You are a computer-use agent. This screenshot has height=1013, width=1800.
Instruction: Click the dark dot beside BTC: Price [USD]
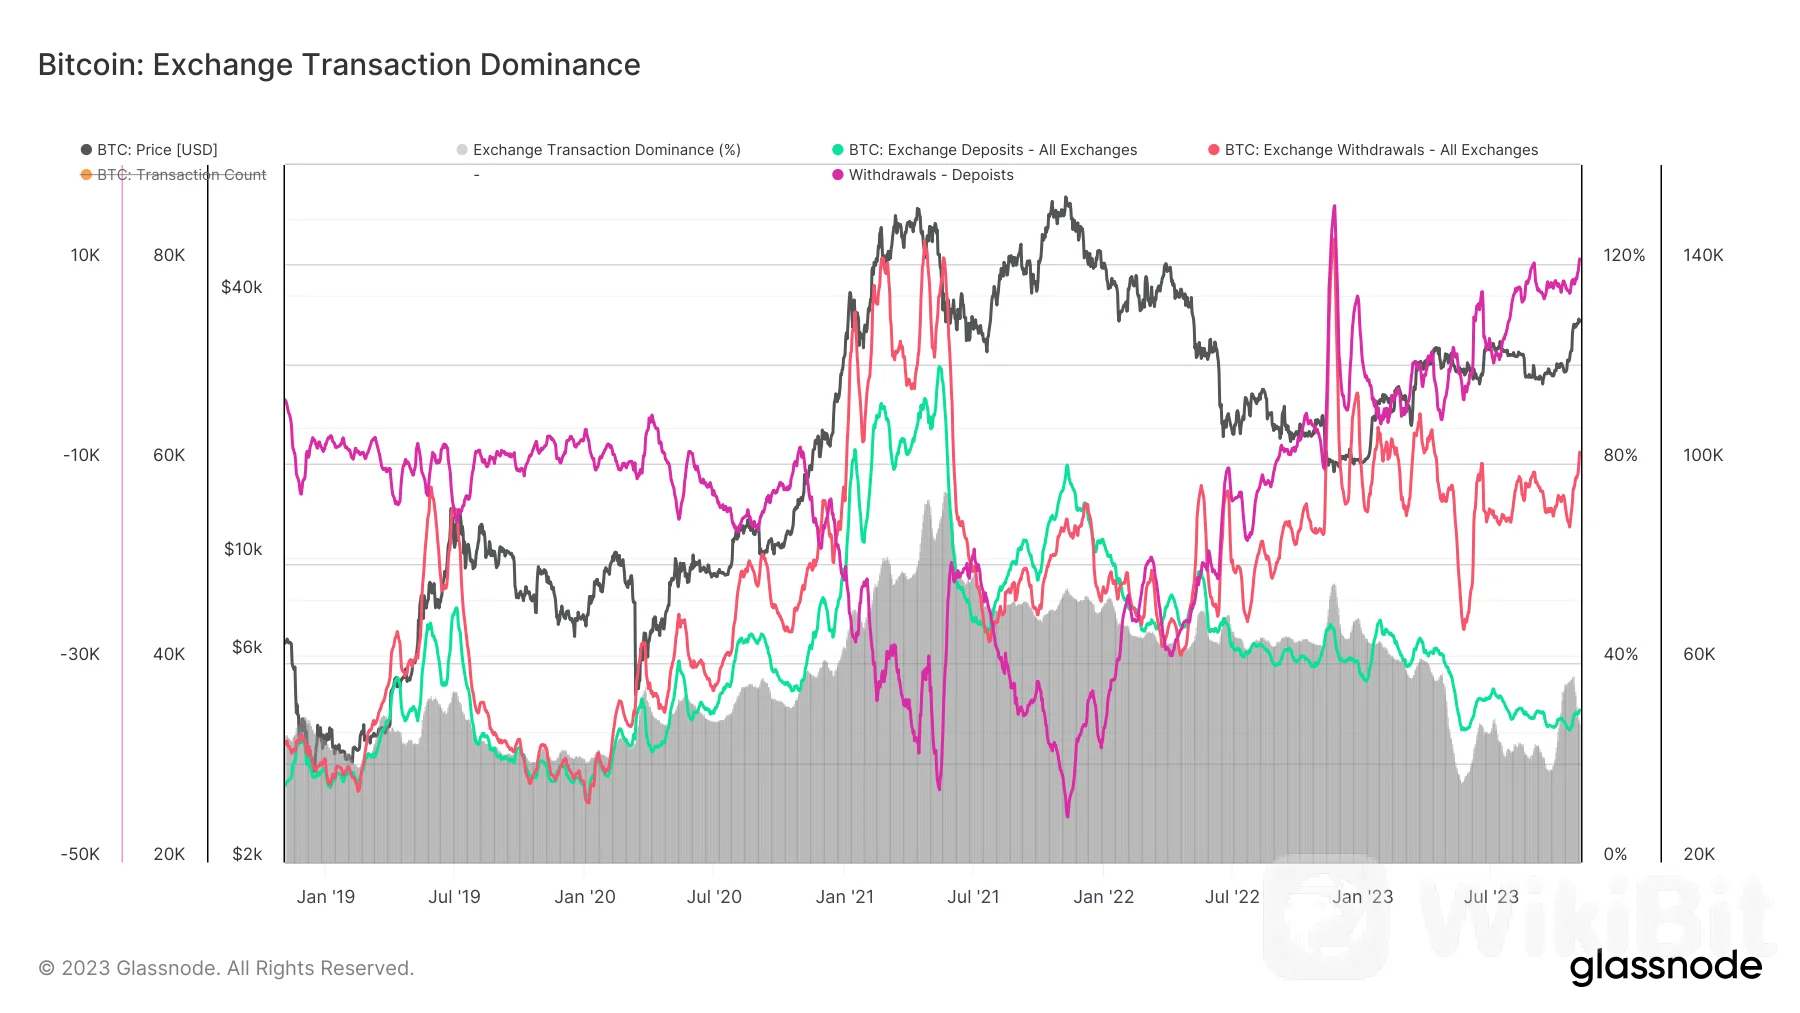tap(87, 150)
